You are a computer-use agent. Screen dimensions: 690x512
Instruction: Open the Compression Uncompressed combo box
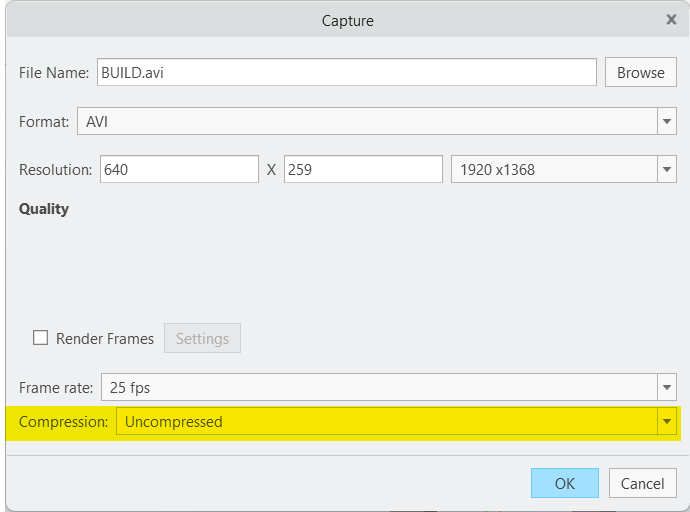coord(386,422)
